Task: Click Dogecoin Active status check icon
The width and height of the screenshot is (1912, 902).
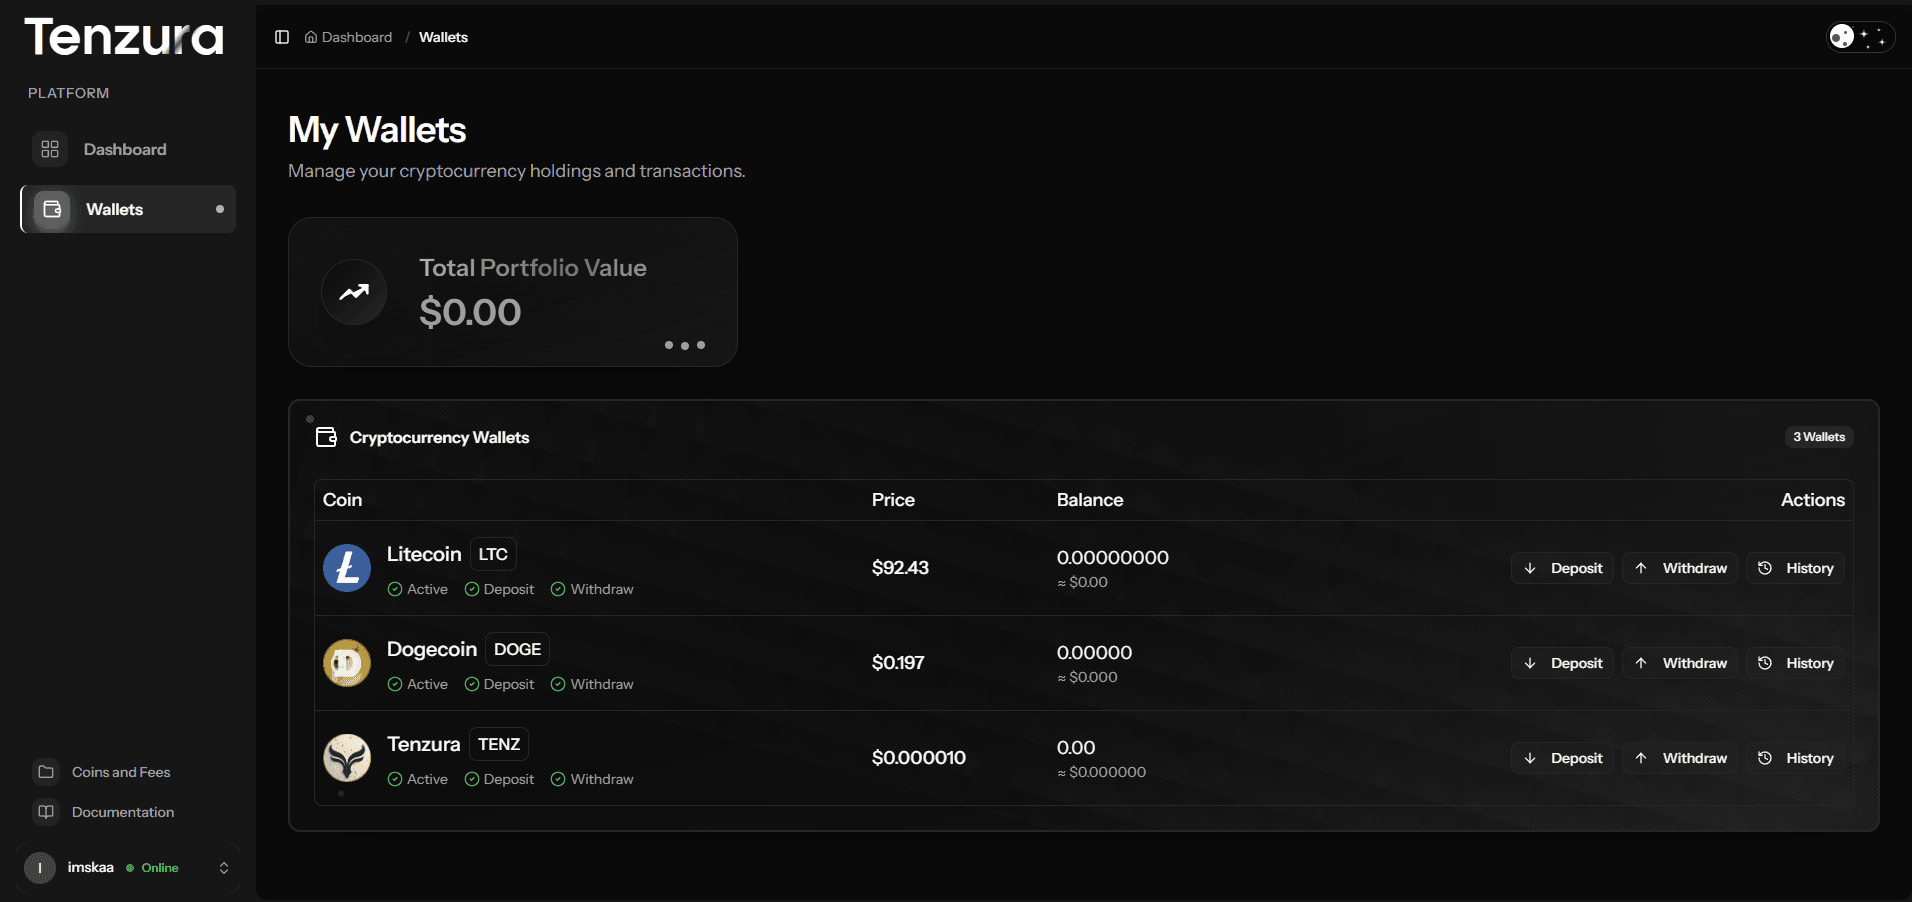Action: point(395,684)
